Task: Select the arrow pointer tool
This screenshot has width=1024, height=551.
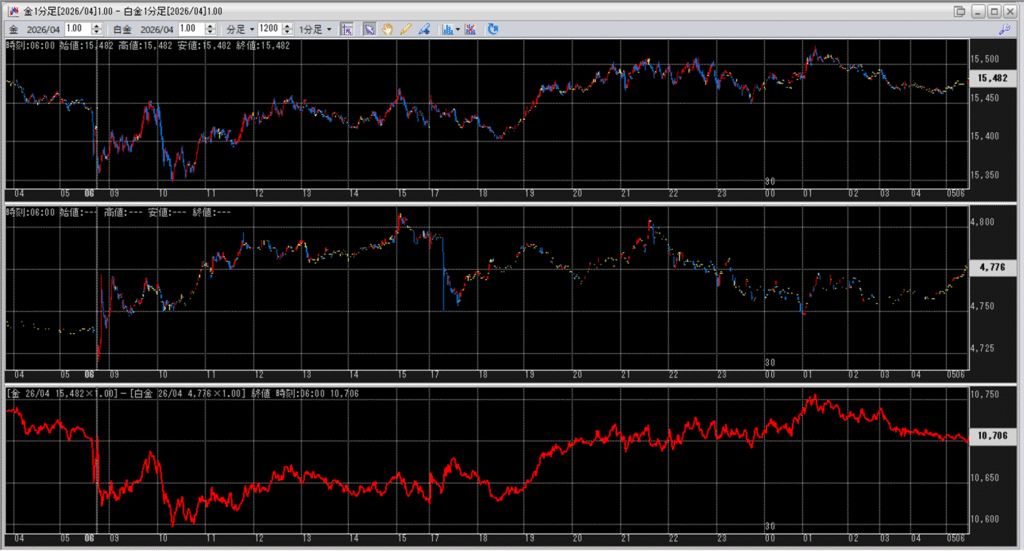Action: pos(370,29)
